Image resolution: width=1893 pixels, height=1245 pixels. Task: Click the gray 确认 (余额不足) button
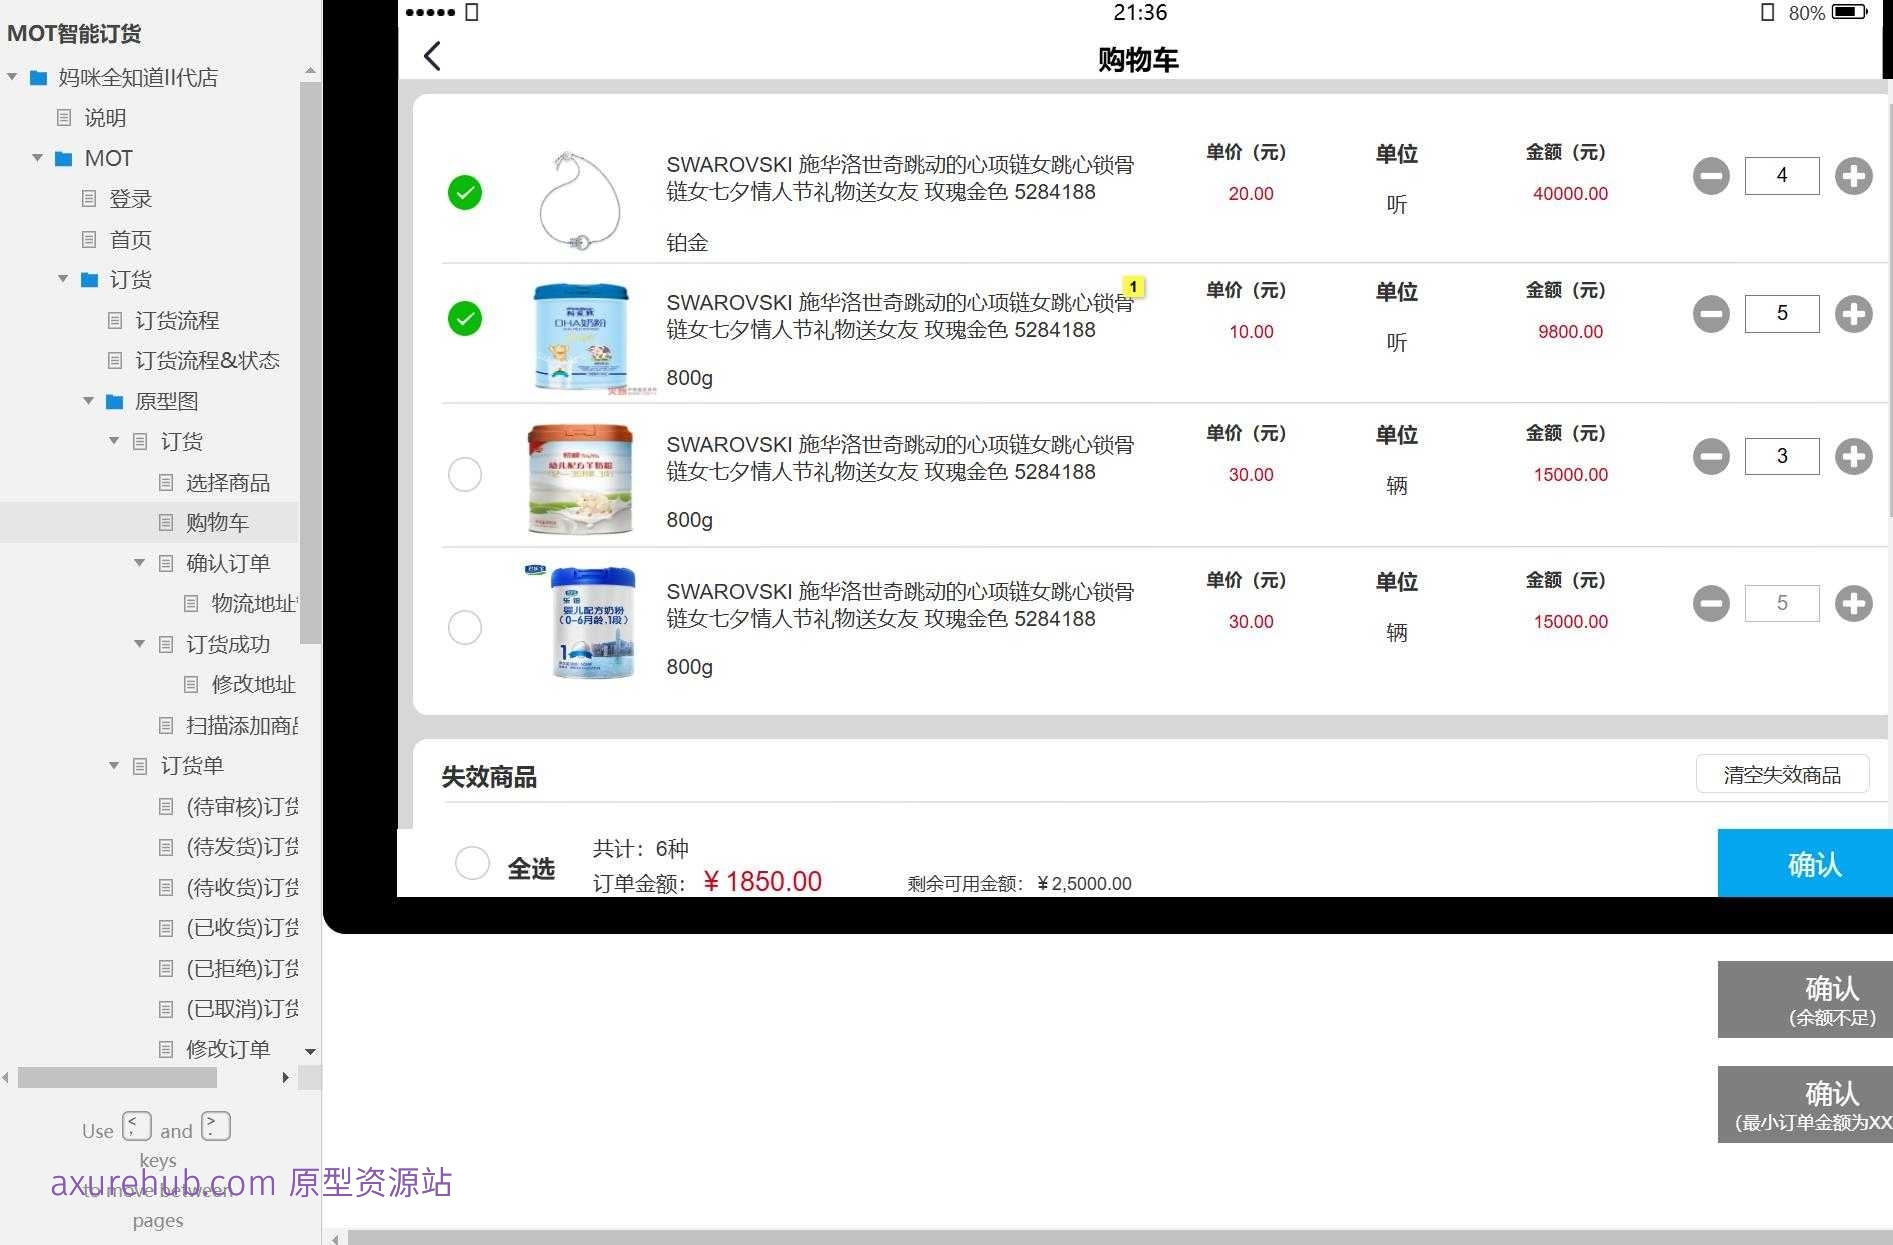1805,999
